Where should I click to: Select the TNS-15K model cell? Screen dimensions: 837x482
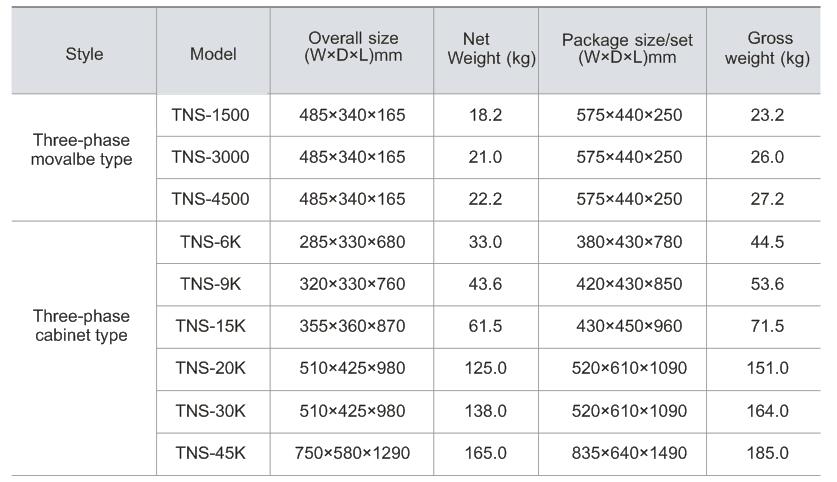point(210,326)
